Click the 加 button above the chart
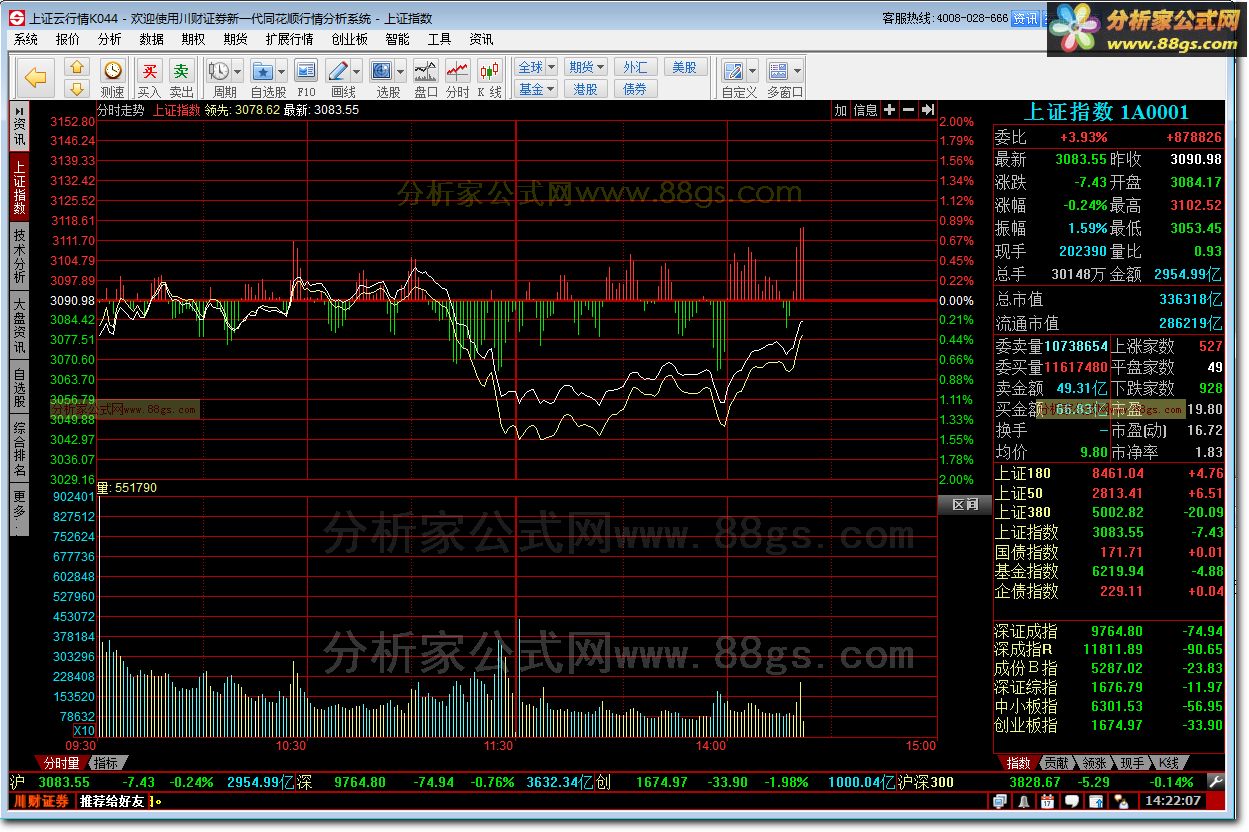The width and height of the screenshot is (1249, 832). point(841,110)
